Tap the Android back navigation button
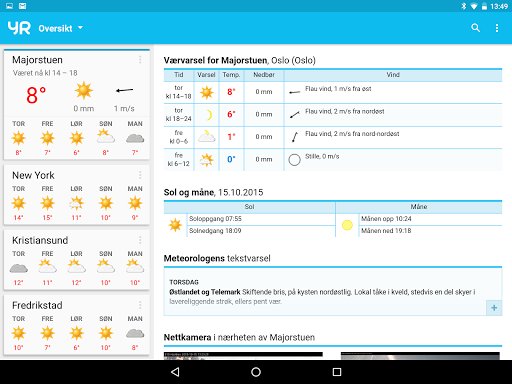 (175, 372)
